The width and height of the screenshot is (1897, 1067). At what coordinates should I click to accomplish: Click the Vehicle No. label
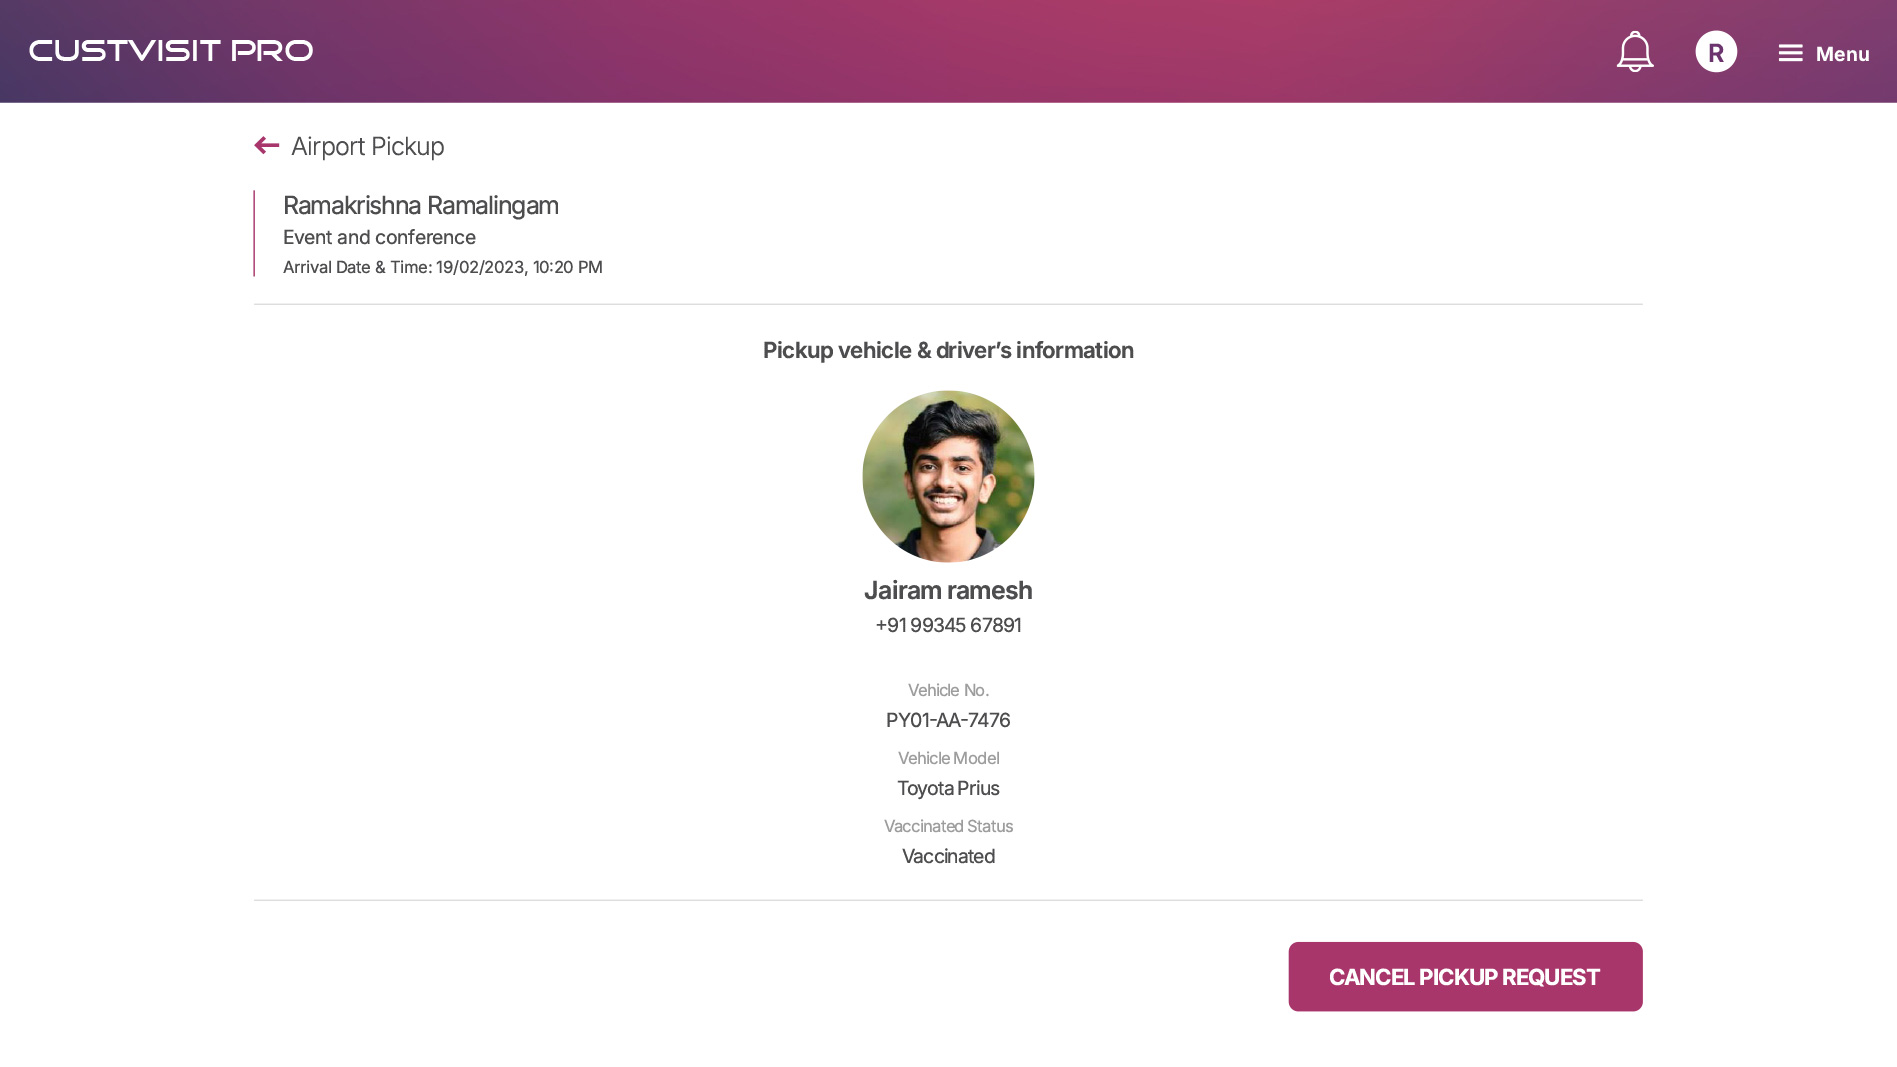[948, 690]
